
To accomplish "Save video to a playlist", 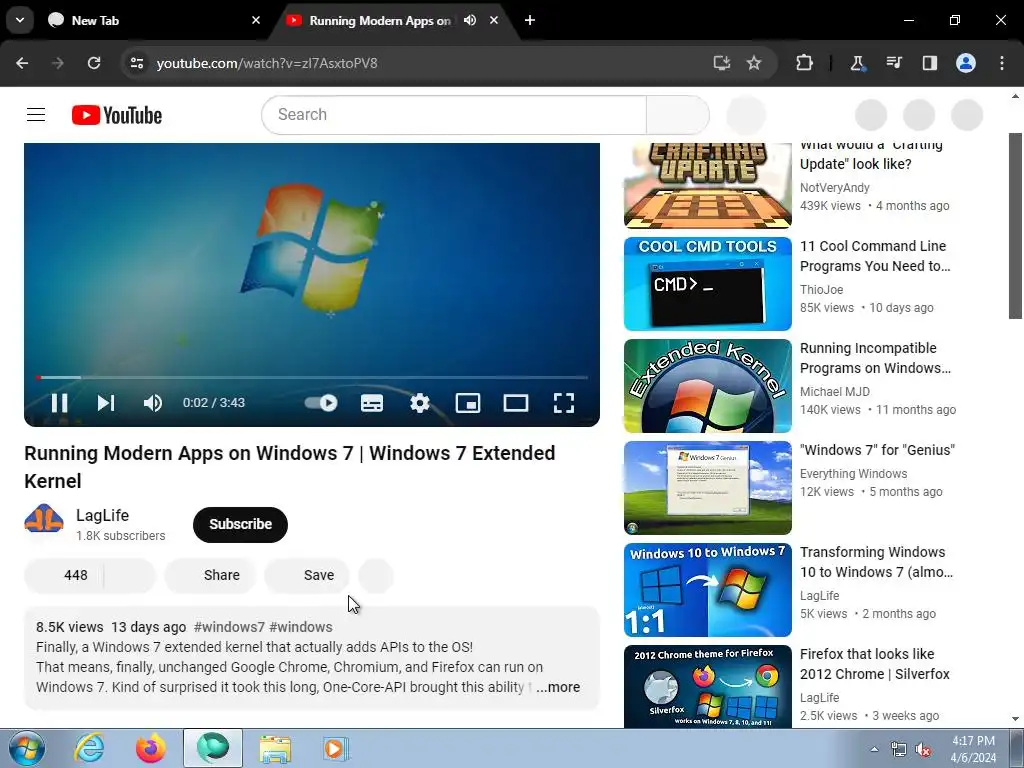I will pyautogui.click(x=307, y=575).
